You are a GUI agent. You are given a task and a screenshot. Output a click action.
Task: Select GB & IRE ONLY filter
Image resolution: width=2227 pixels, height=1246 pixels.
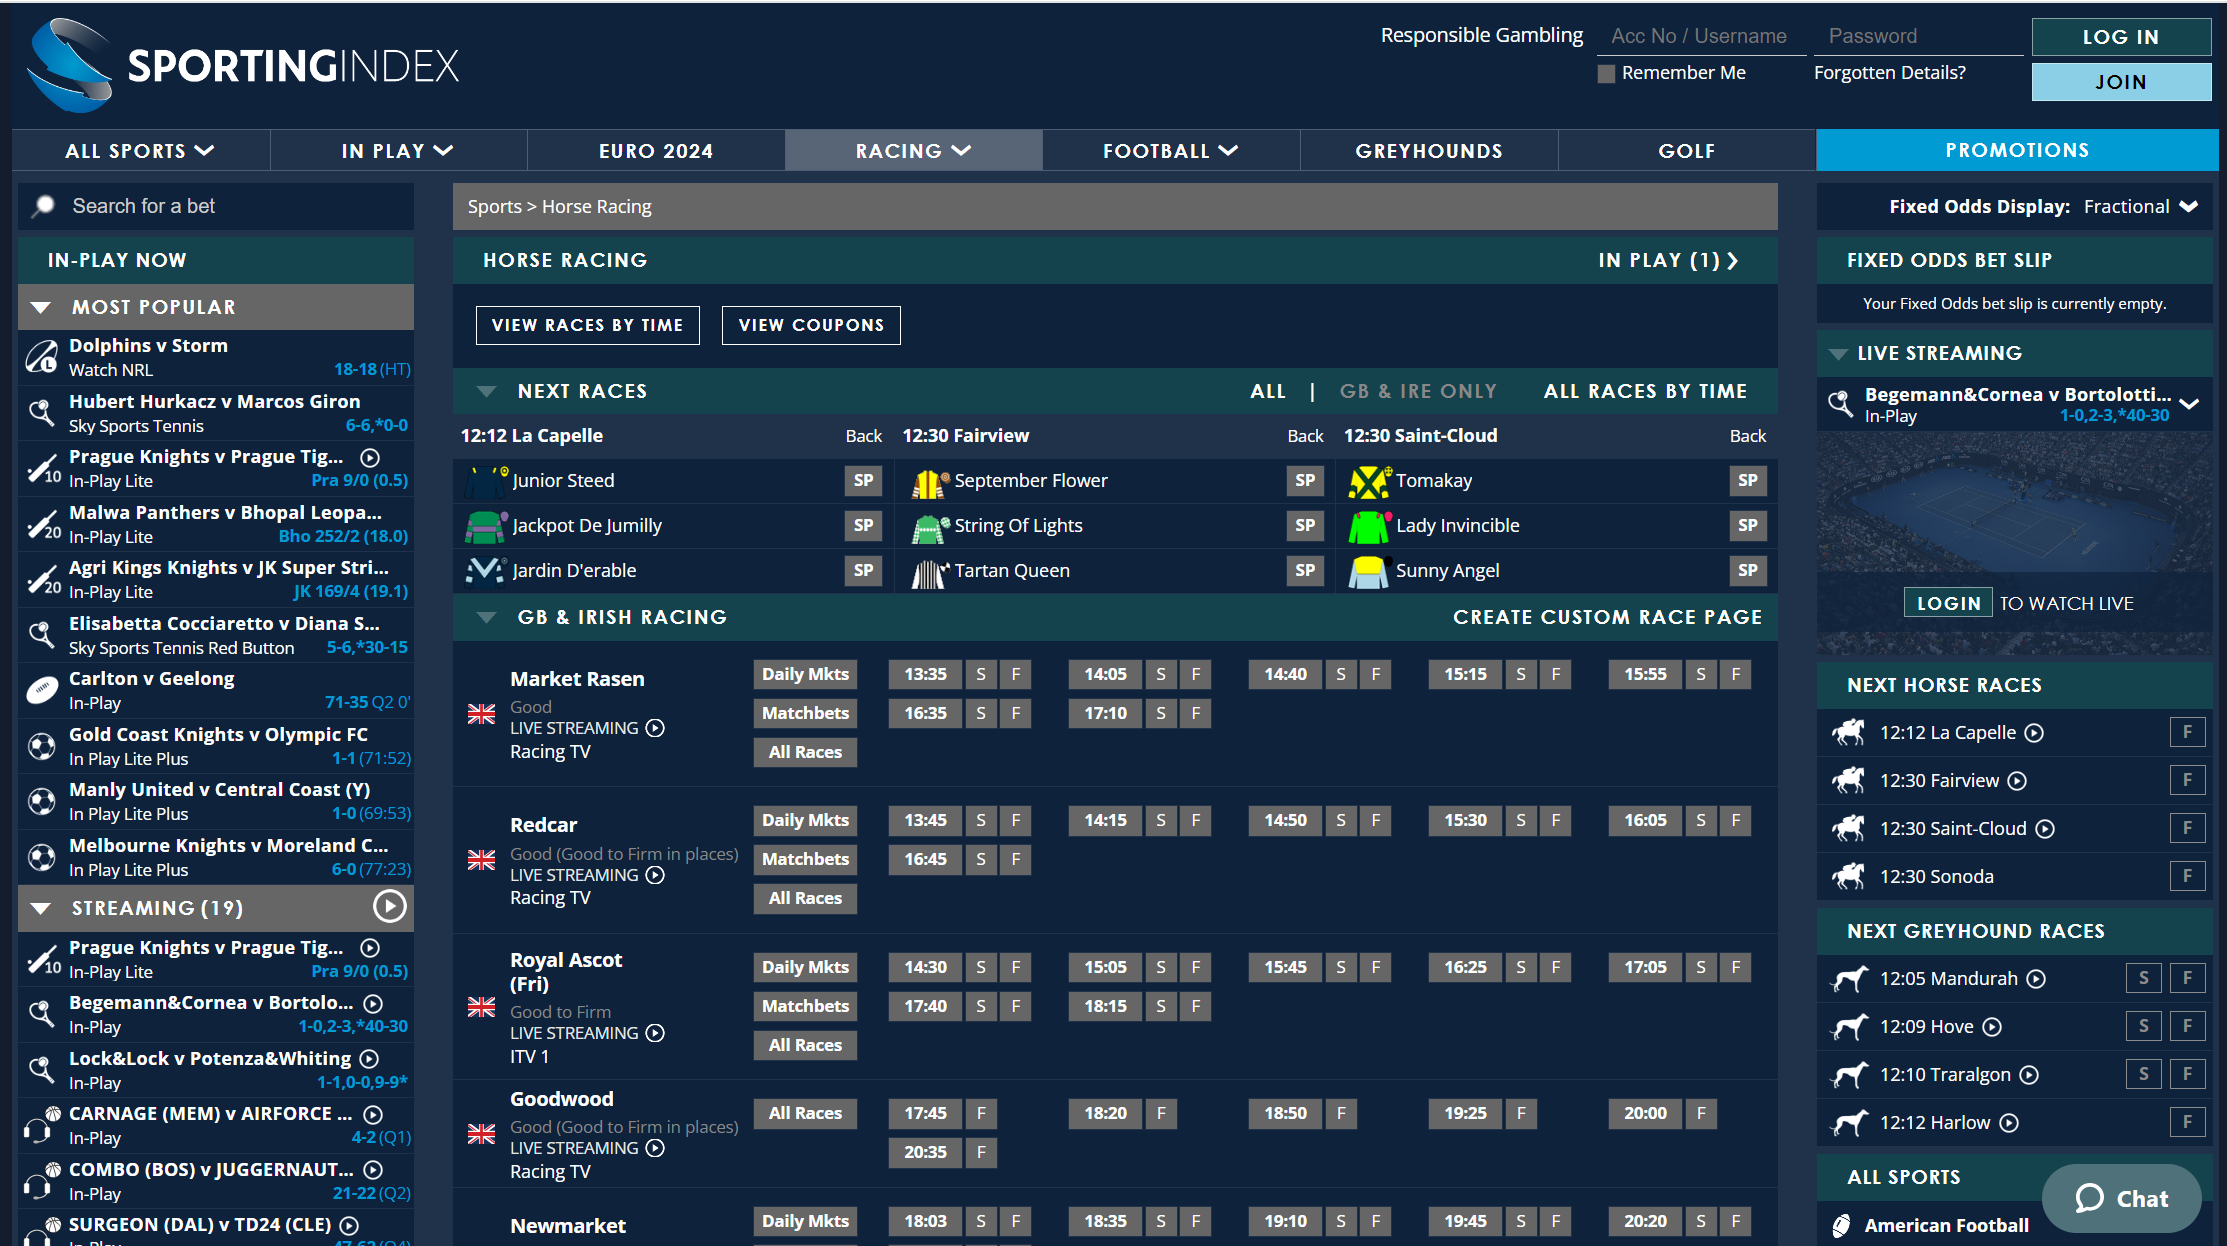(x=1418, y=391)
